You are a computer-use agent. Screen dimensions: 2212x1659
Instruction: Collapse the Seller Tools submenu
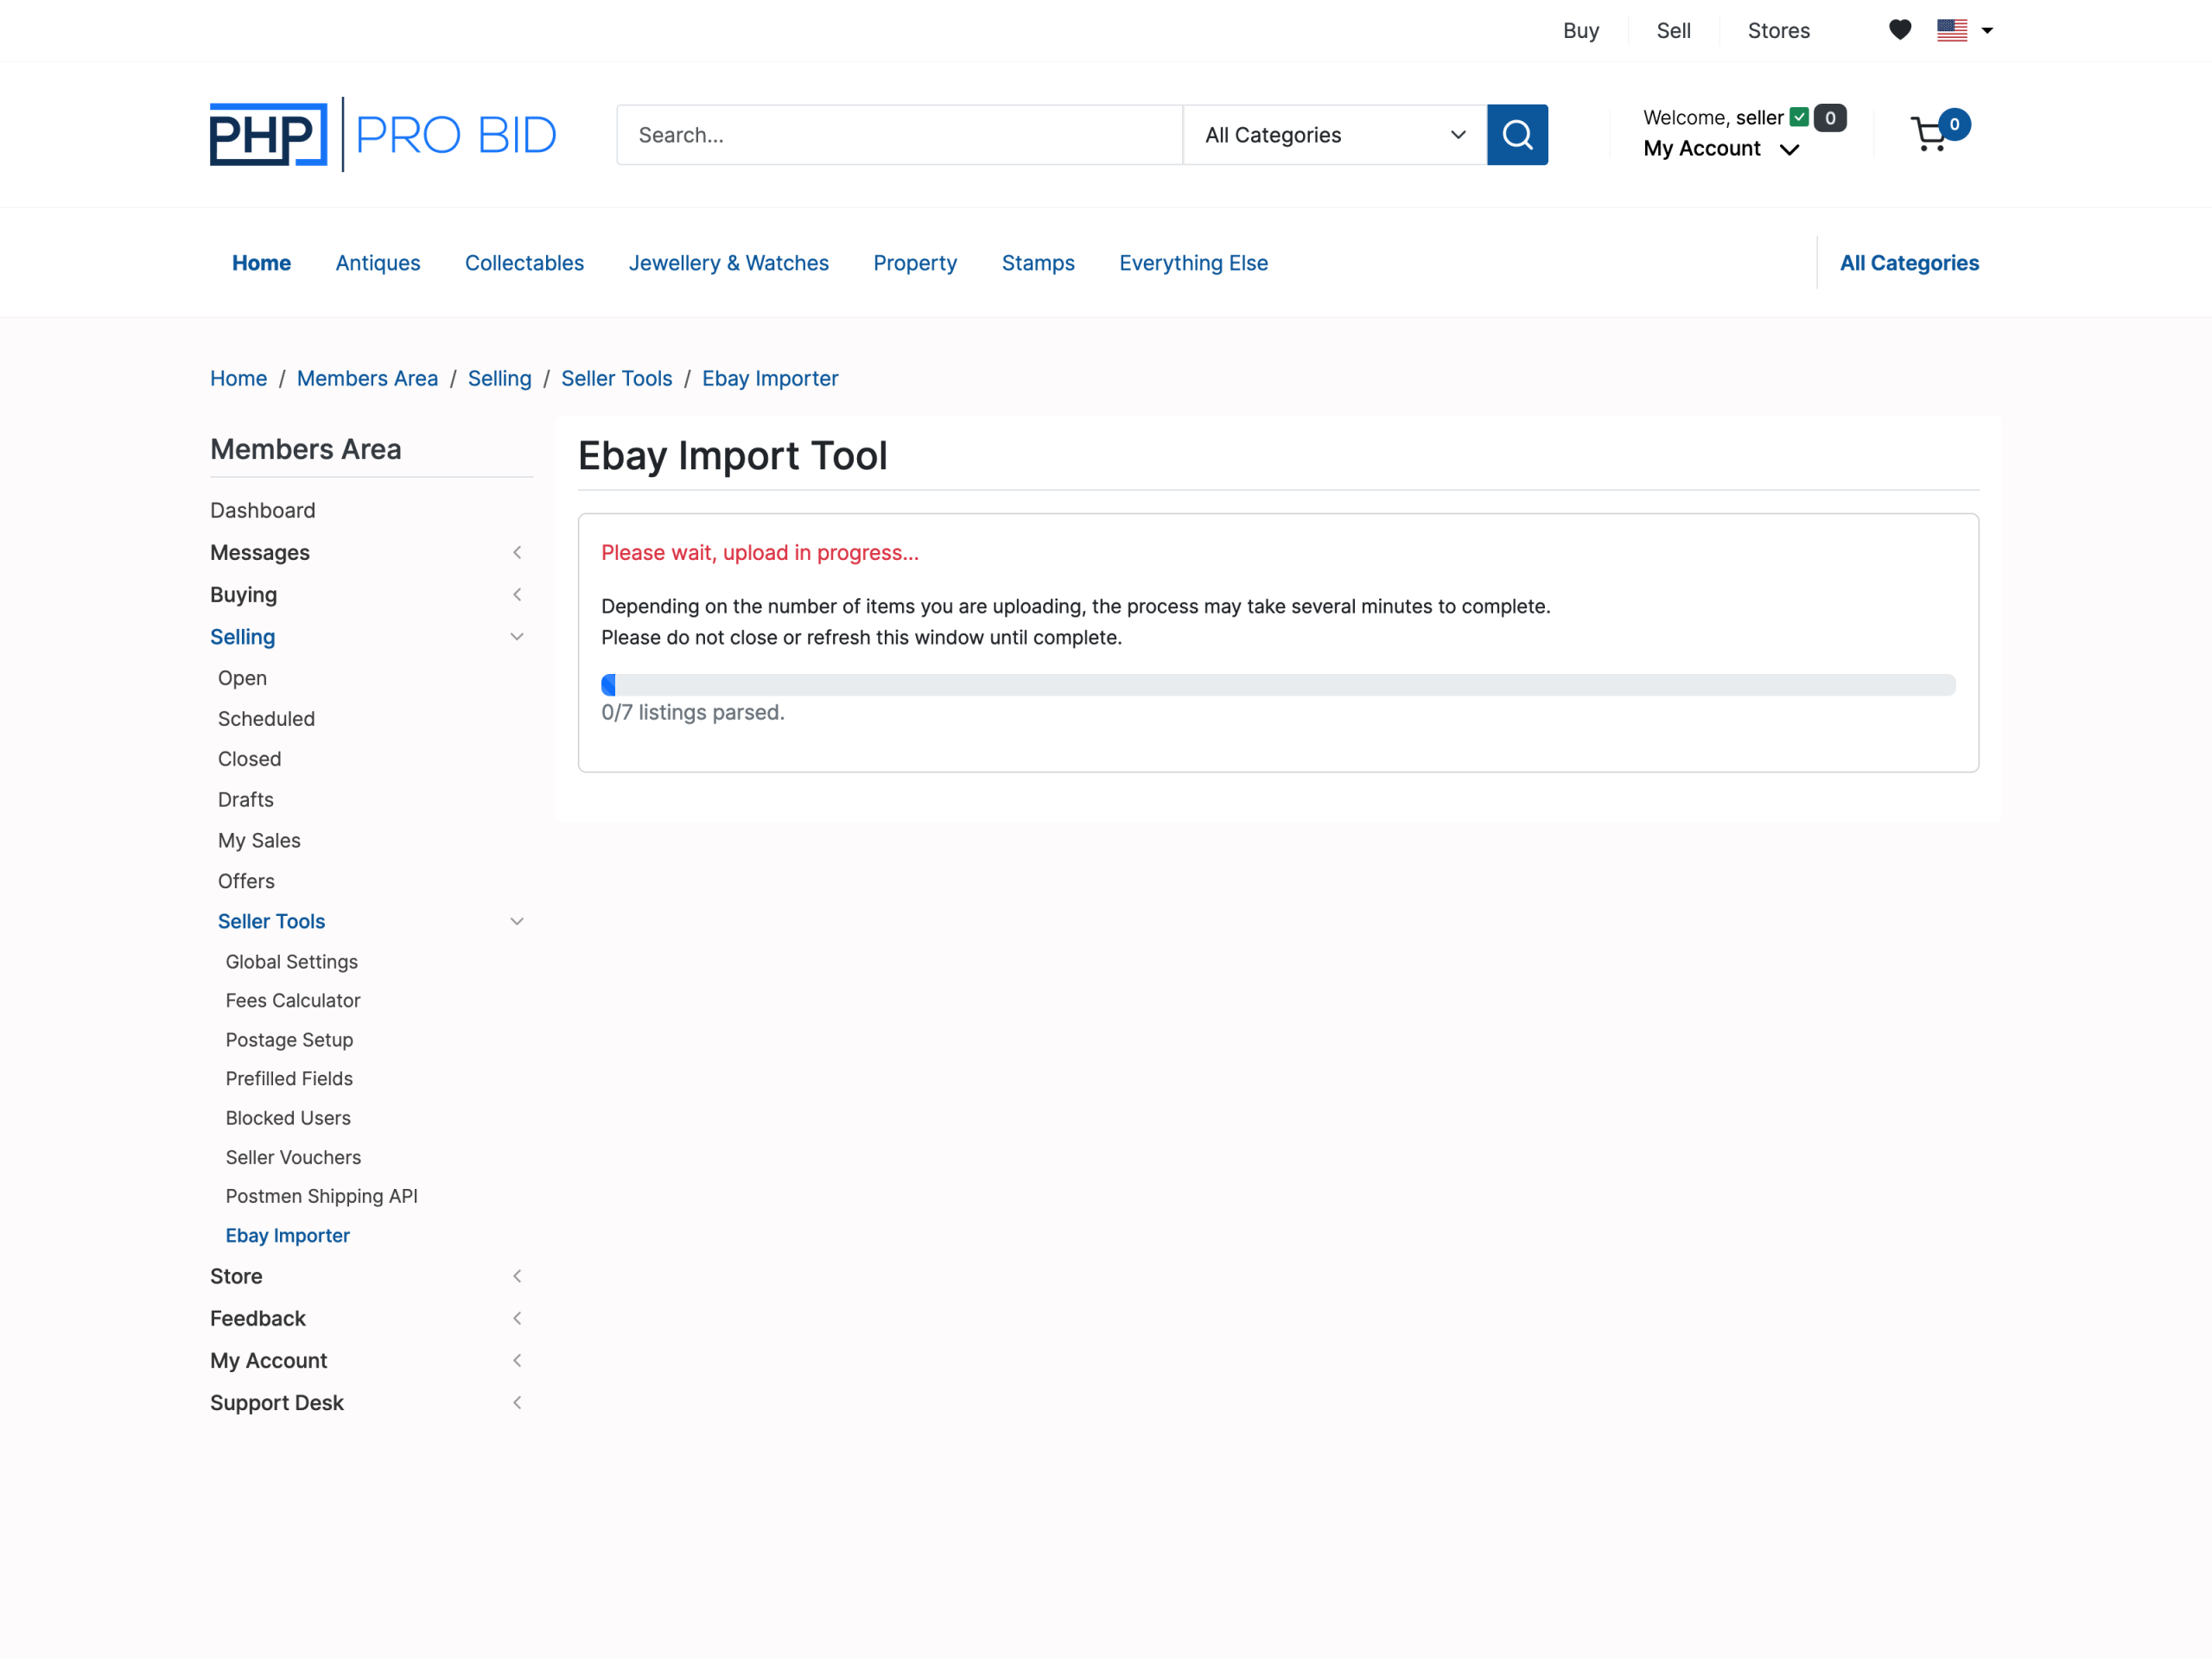[x=516, y=921]
